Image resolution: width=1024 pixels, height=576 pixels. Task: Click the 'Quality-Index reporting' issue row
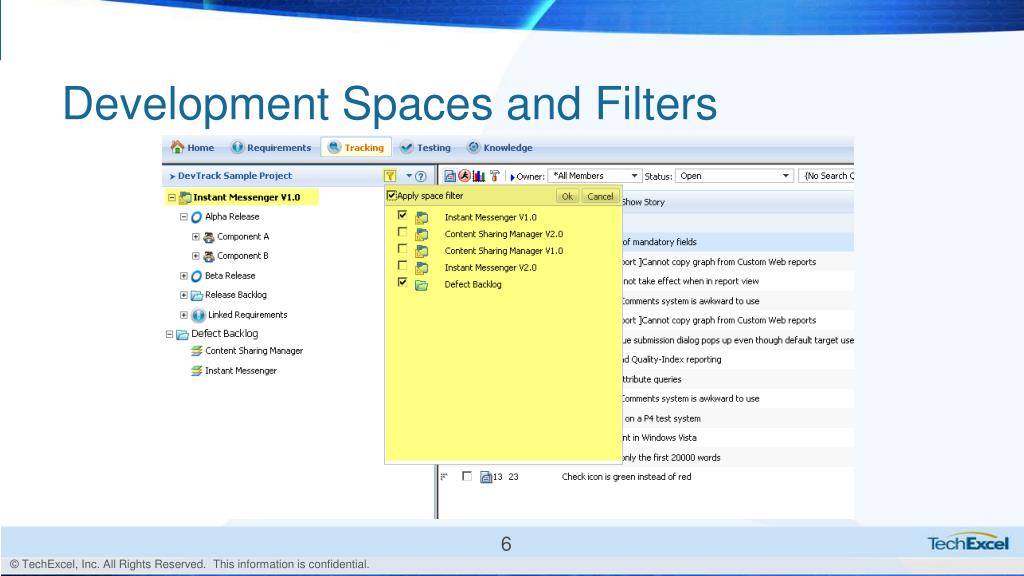(738, 360)
